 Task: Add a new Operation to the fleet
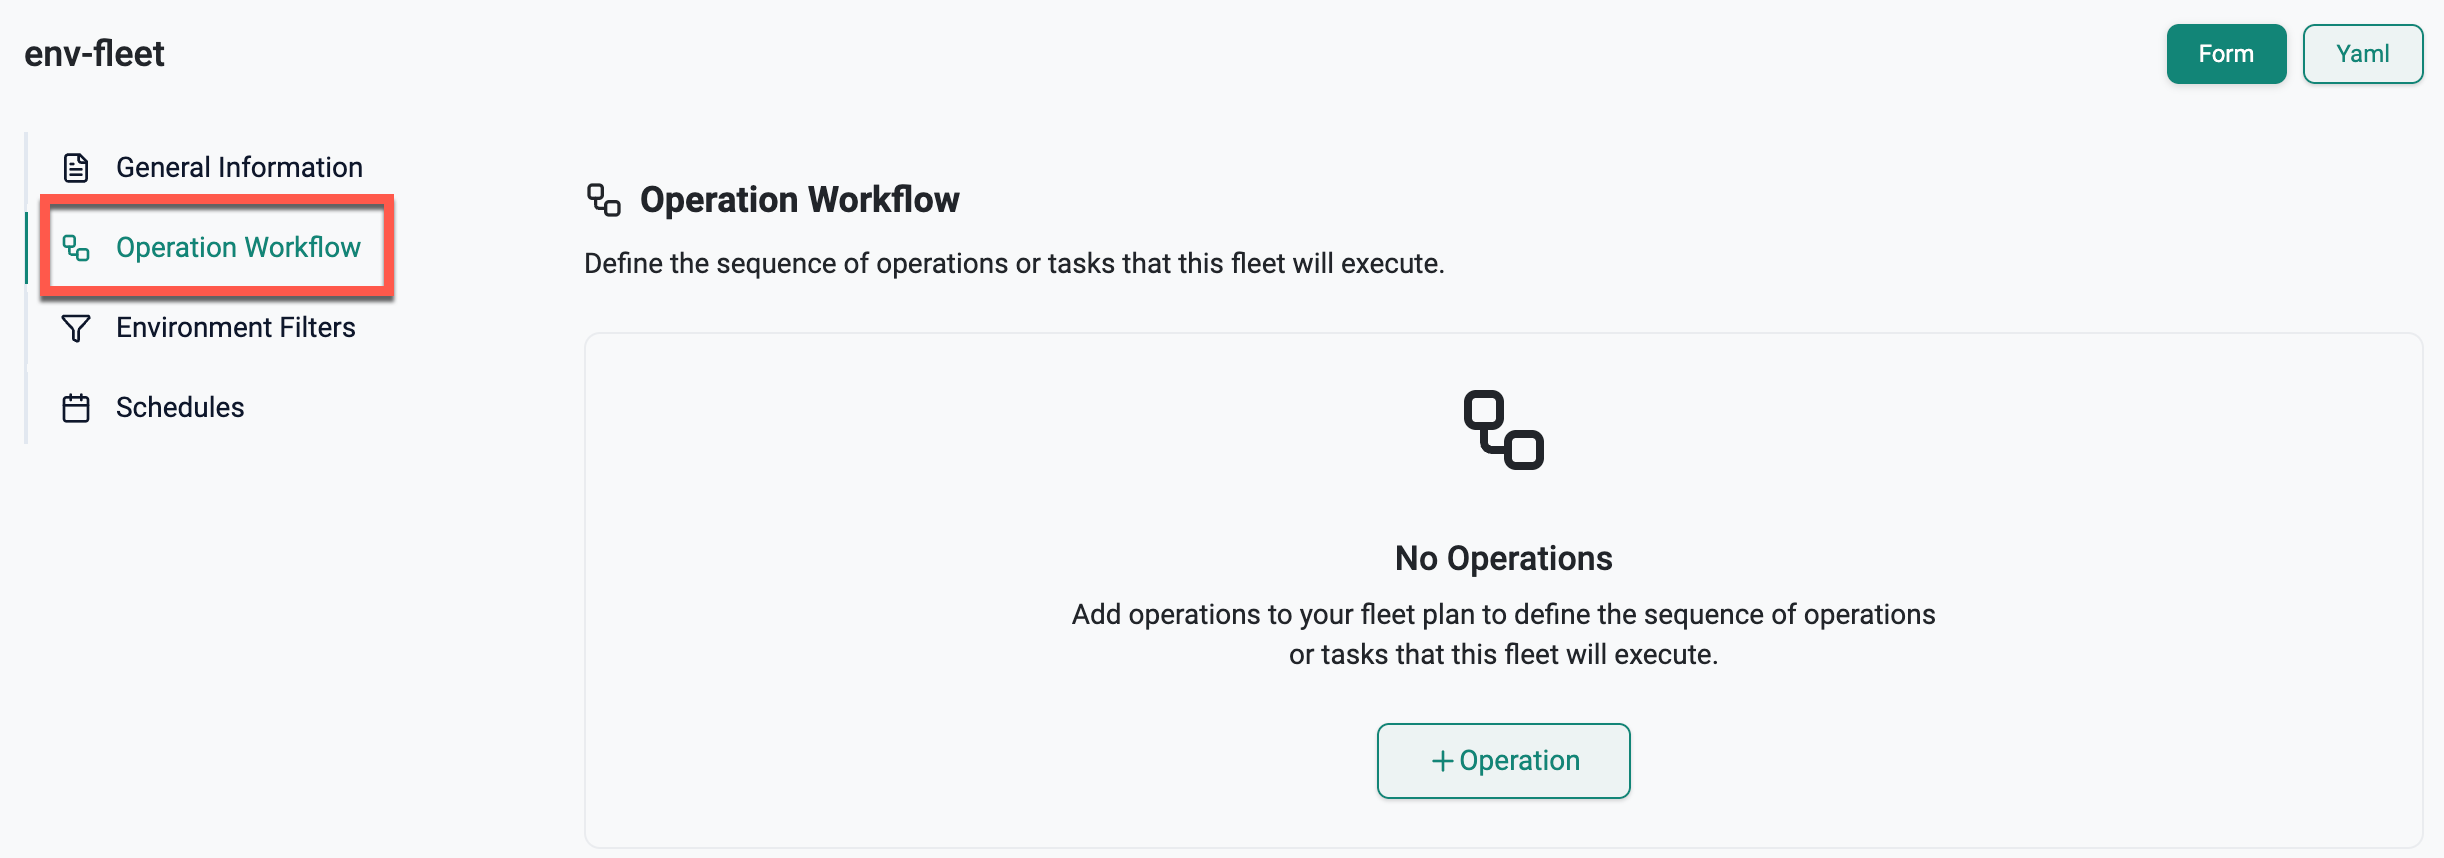1503,761
